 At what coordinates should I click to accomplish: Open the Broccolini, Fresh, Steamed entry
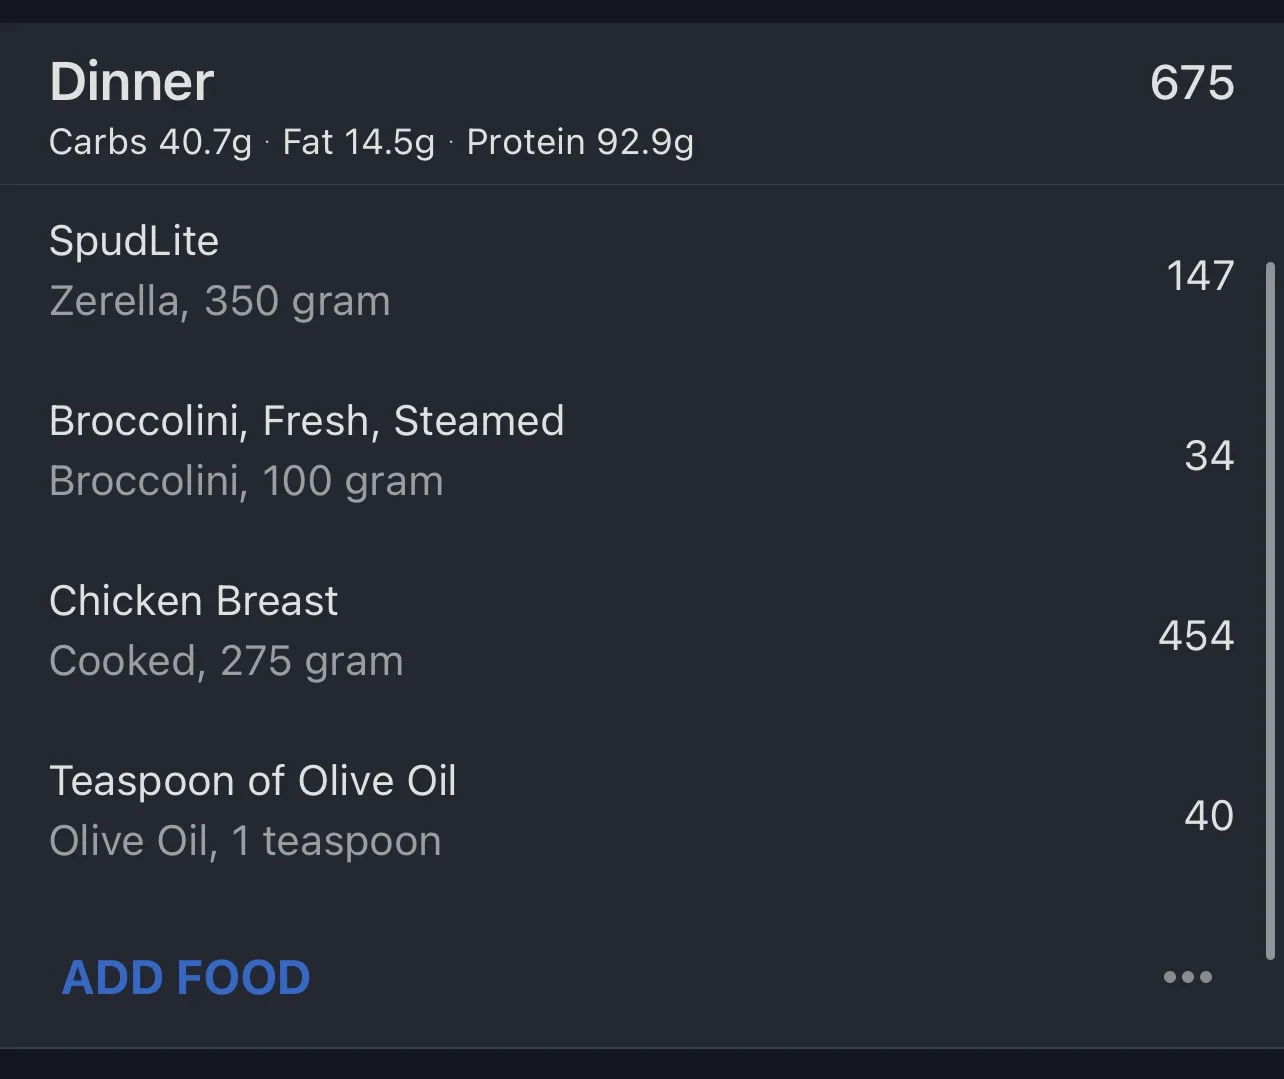306,421
